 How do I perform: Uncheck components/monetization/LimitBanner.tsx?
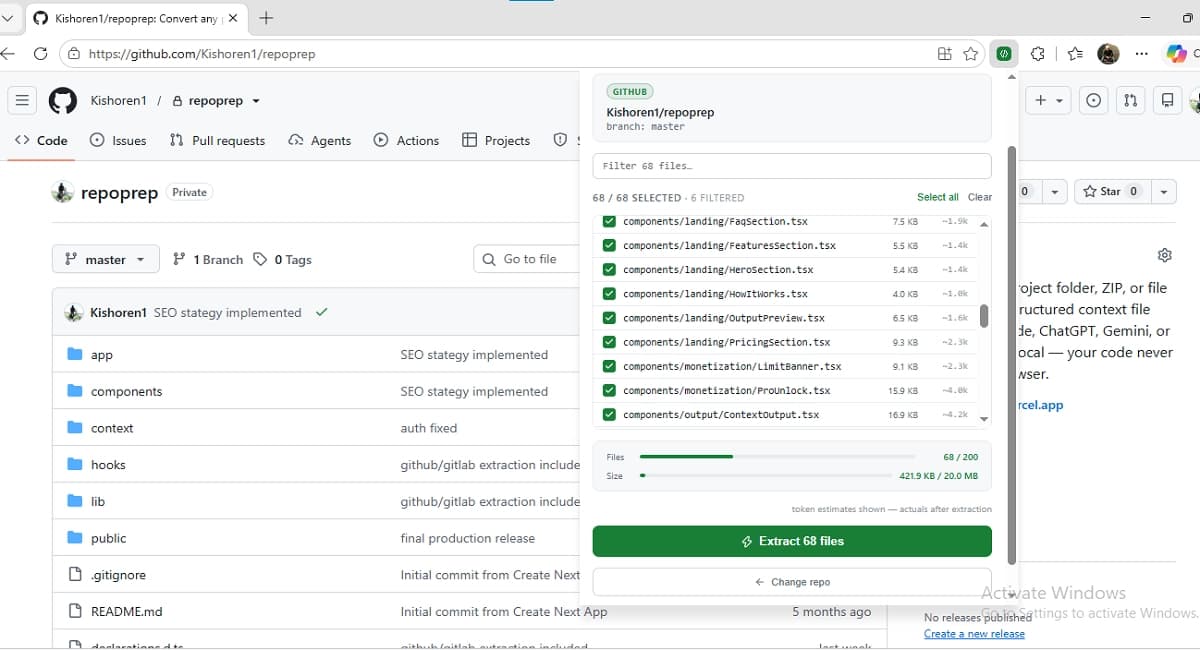(x=609, y=366)
